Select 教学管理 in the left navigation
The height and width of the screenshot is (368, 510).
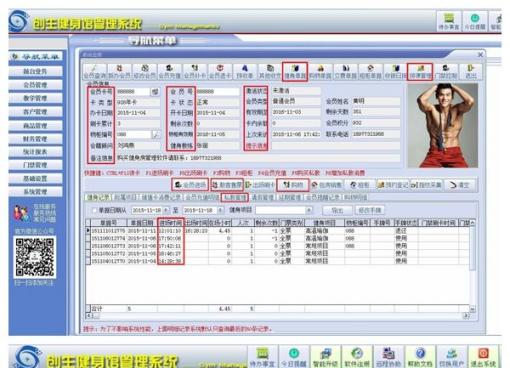(x=35, y=98)
